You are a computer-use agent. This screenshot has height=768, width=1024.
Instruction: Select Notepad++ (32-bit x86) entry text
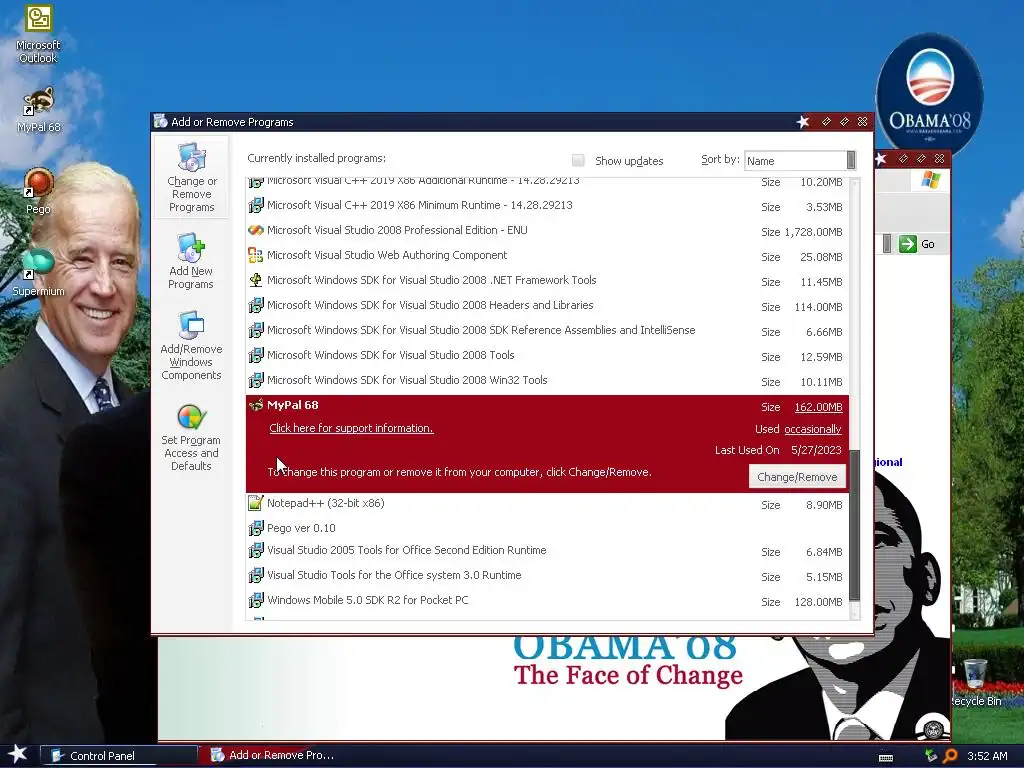325,503
